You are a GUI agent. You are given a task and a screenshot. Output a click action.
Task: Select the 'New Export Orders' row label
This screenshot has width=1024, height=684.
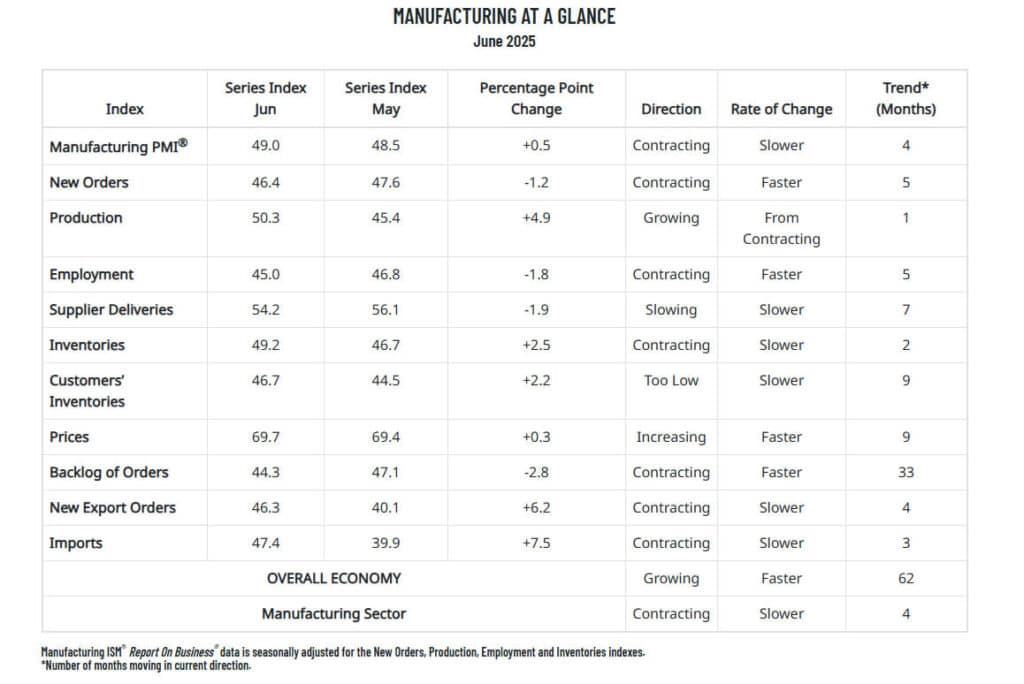pyautogui.click(x=112, y=508)
